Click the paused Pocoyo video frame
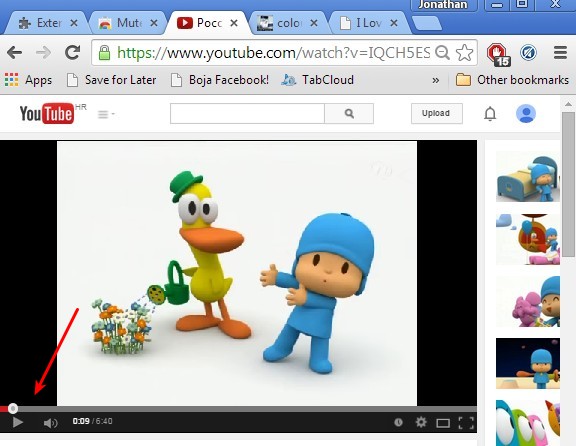576x446 pixels. 237,273
